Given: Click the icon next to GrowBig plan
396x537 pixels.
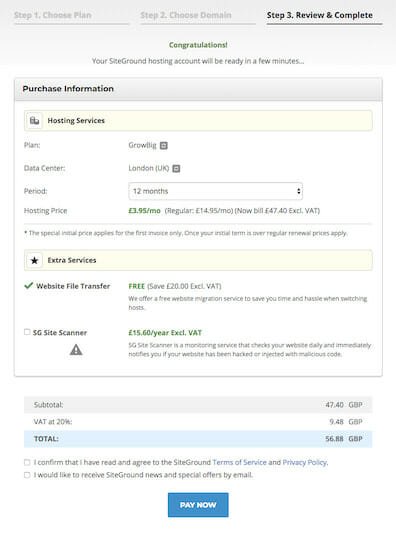Looking at the screenshot, I should click(x=164, y=146).
